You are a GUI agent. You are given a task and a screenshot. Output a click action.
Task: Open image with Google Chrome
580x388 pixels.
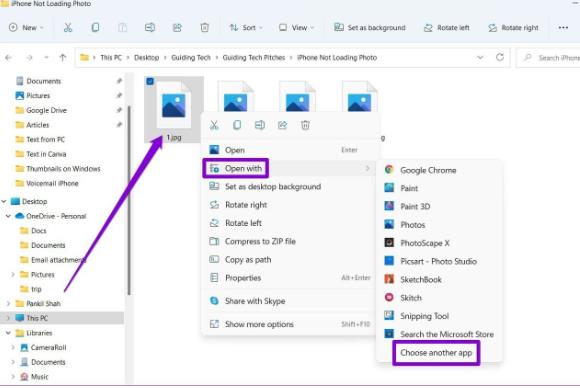point(439,170)
